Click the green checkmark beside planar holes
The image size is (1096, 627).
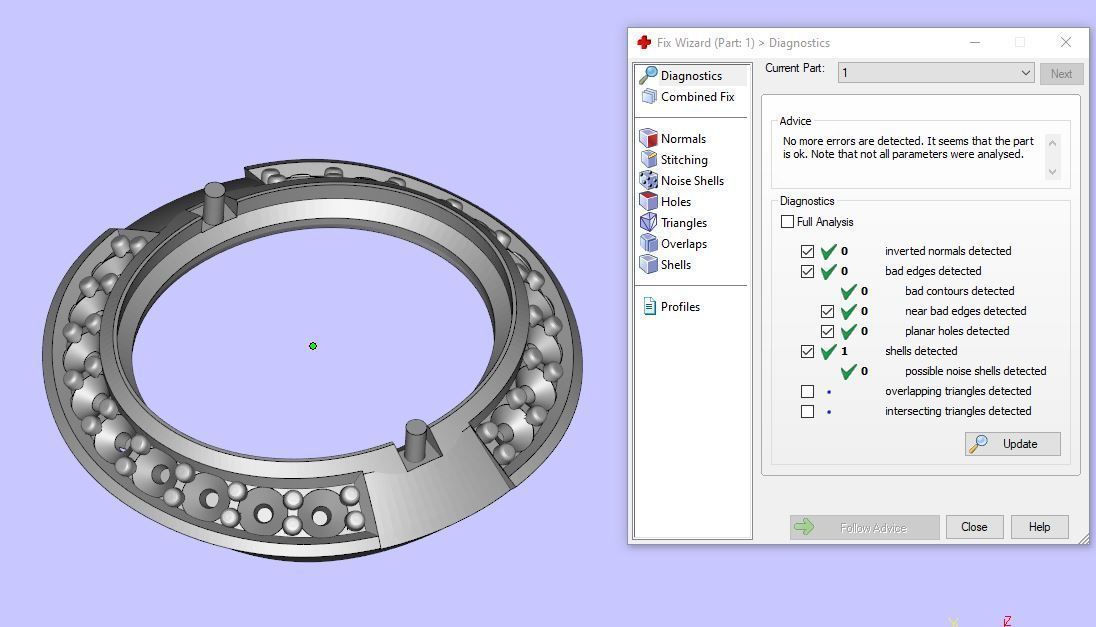click(849, 331)
